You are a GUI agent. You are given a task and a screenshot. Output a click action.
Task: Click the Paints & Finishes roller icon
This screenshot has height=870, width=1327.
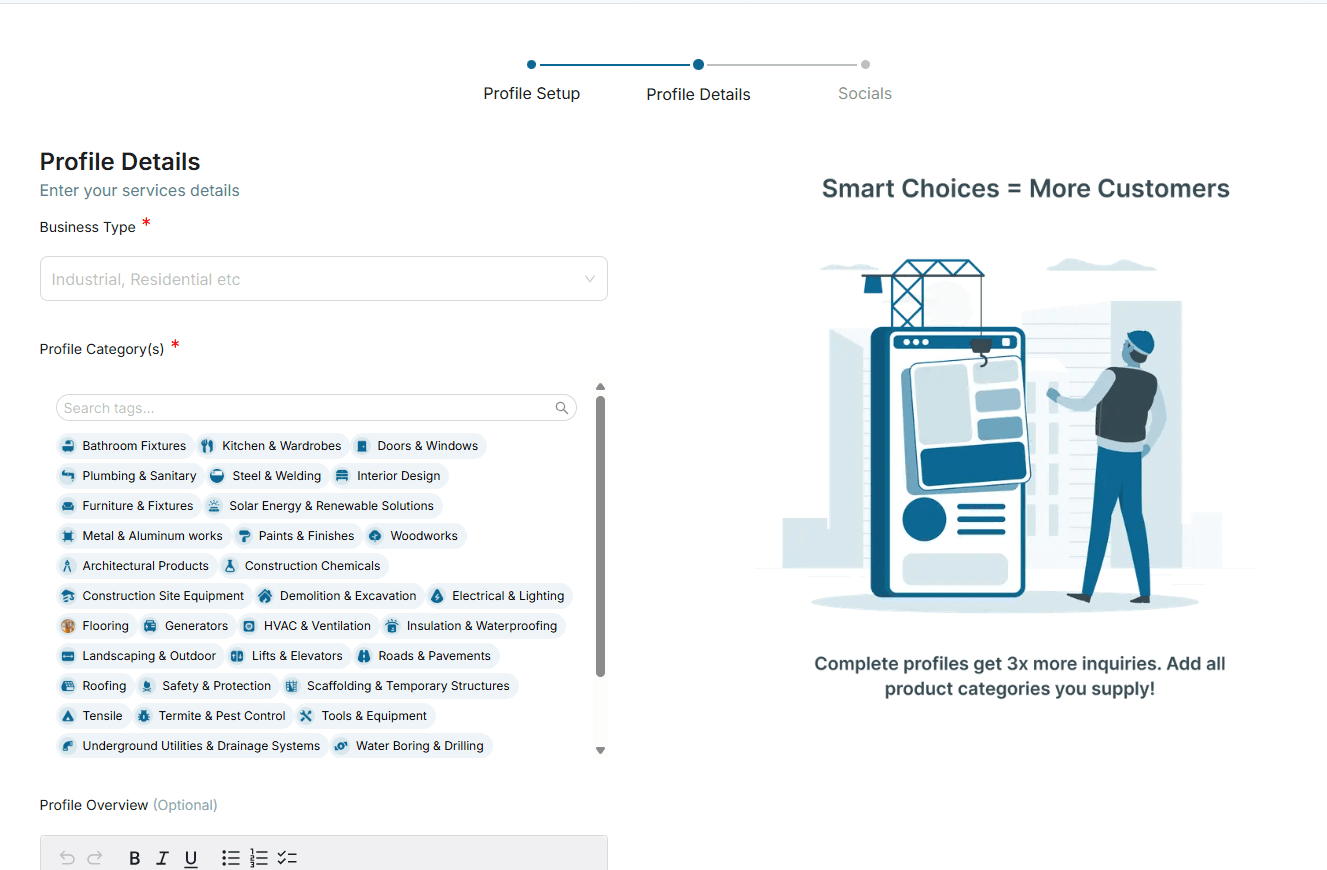pyautogui.click(x=244, y=536)
